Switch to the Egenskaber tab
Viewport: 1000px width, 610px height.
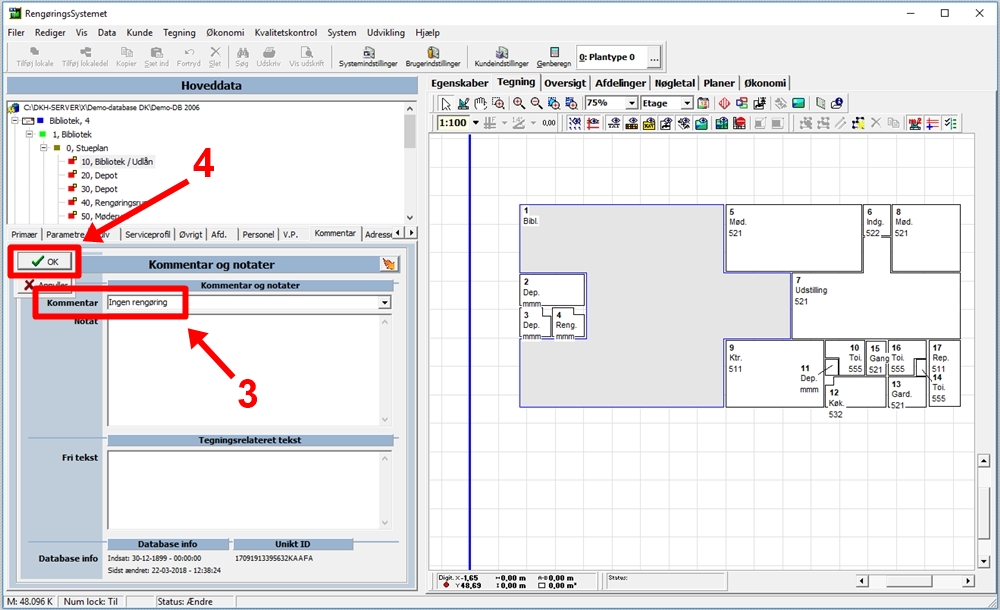click(x=459, y=83)
